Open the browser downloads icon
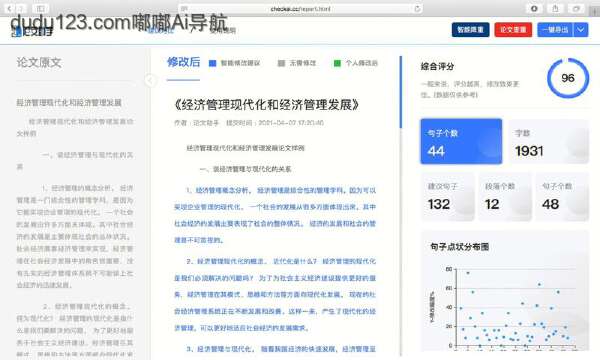Viewport: 600px width, 360px height. pos(534,8)
